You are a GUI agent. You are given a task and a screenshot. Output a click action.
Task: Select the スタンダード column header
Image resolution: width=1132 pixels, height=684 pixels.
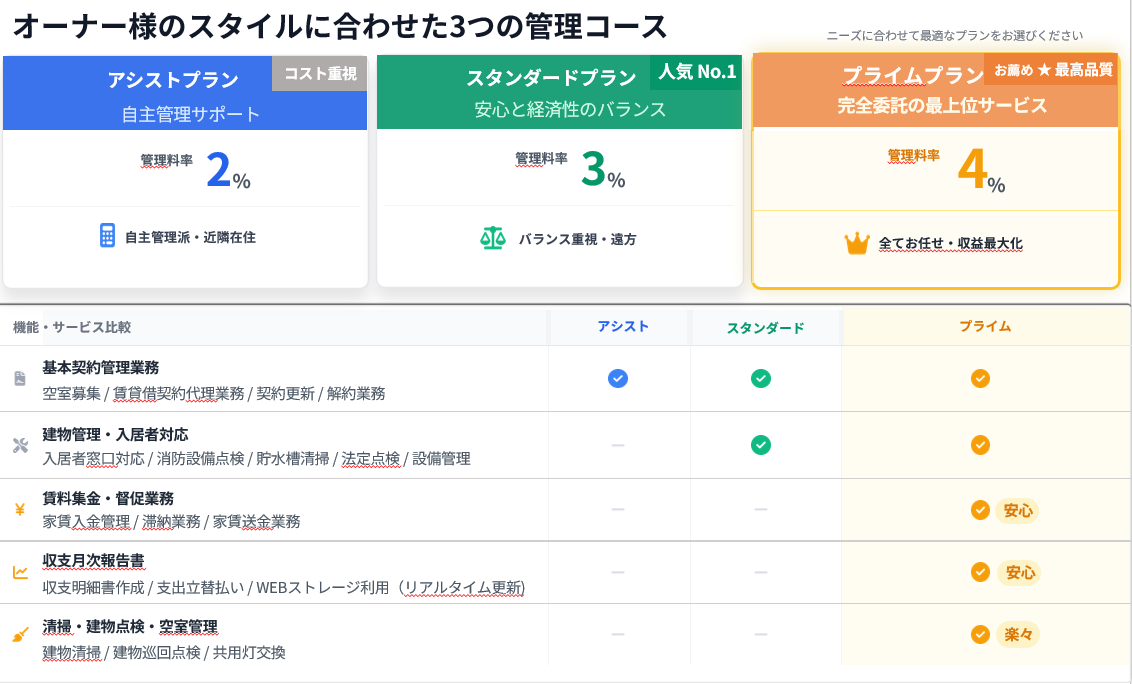tap(765, 328)
